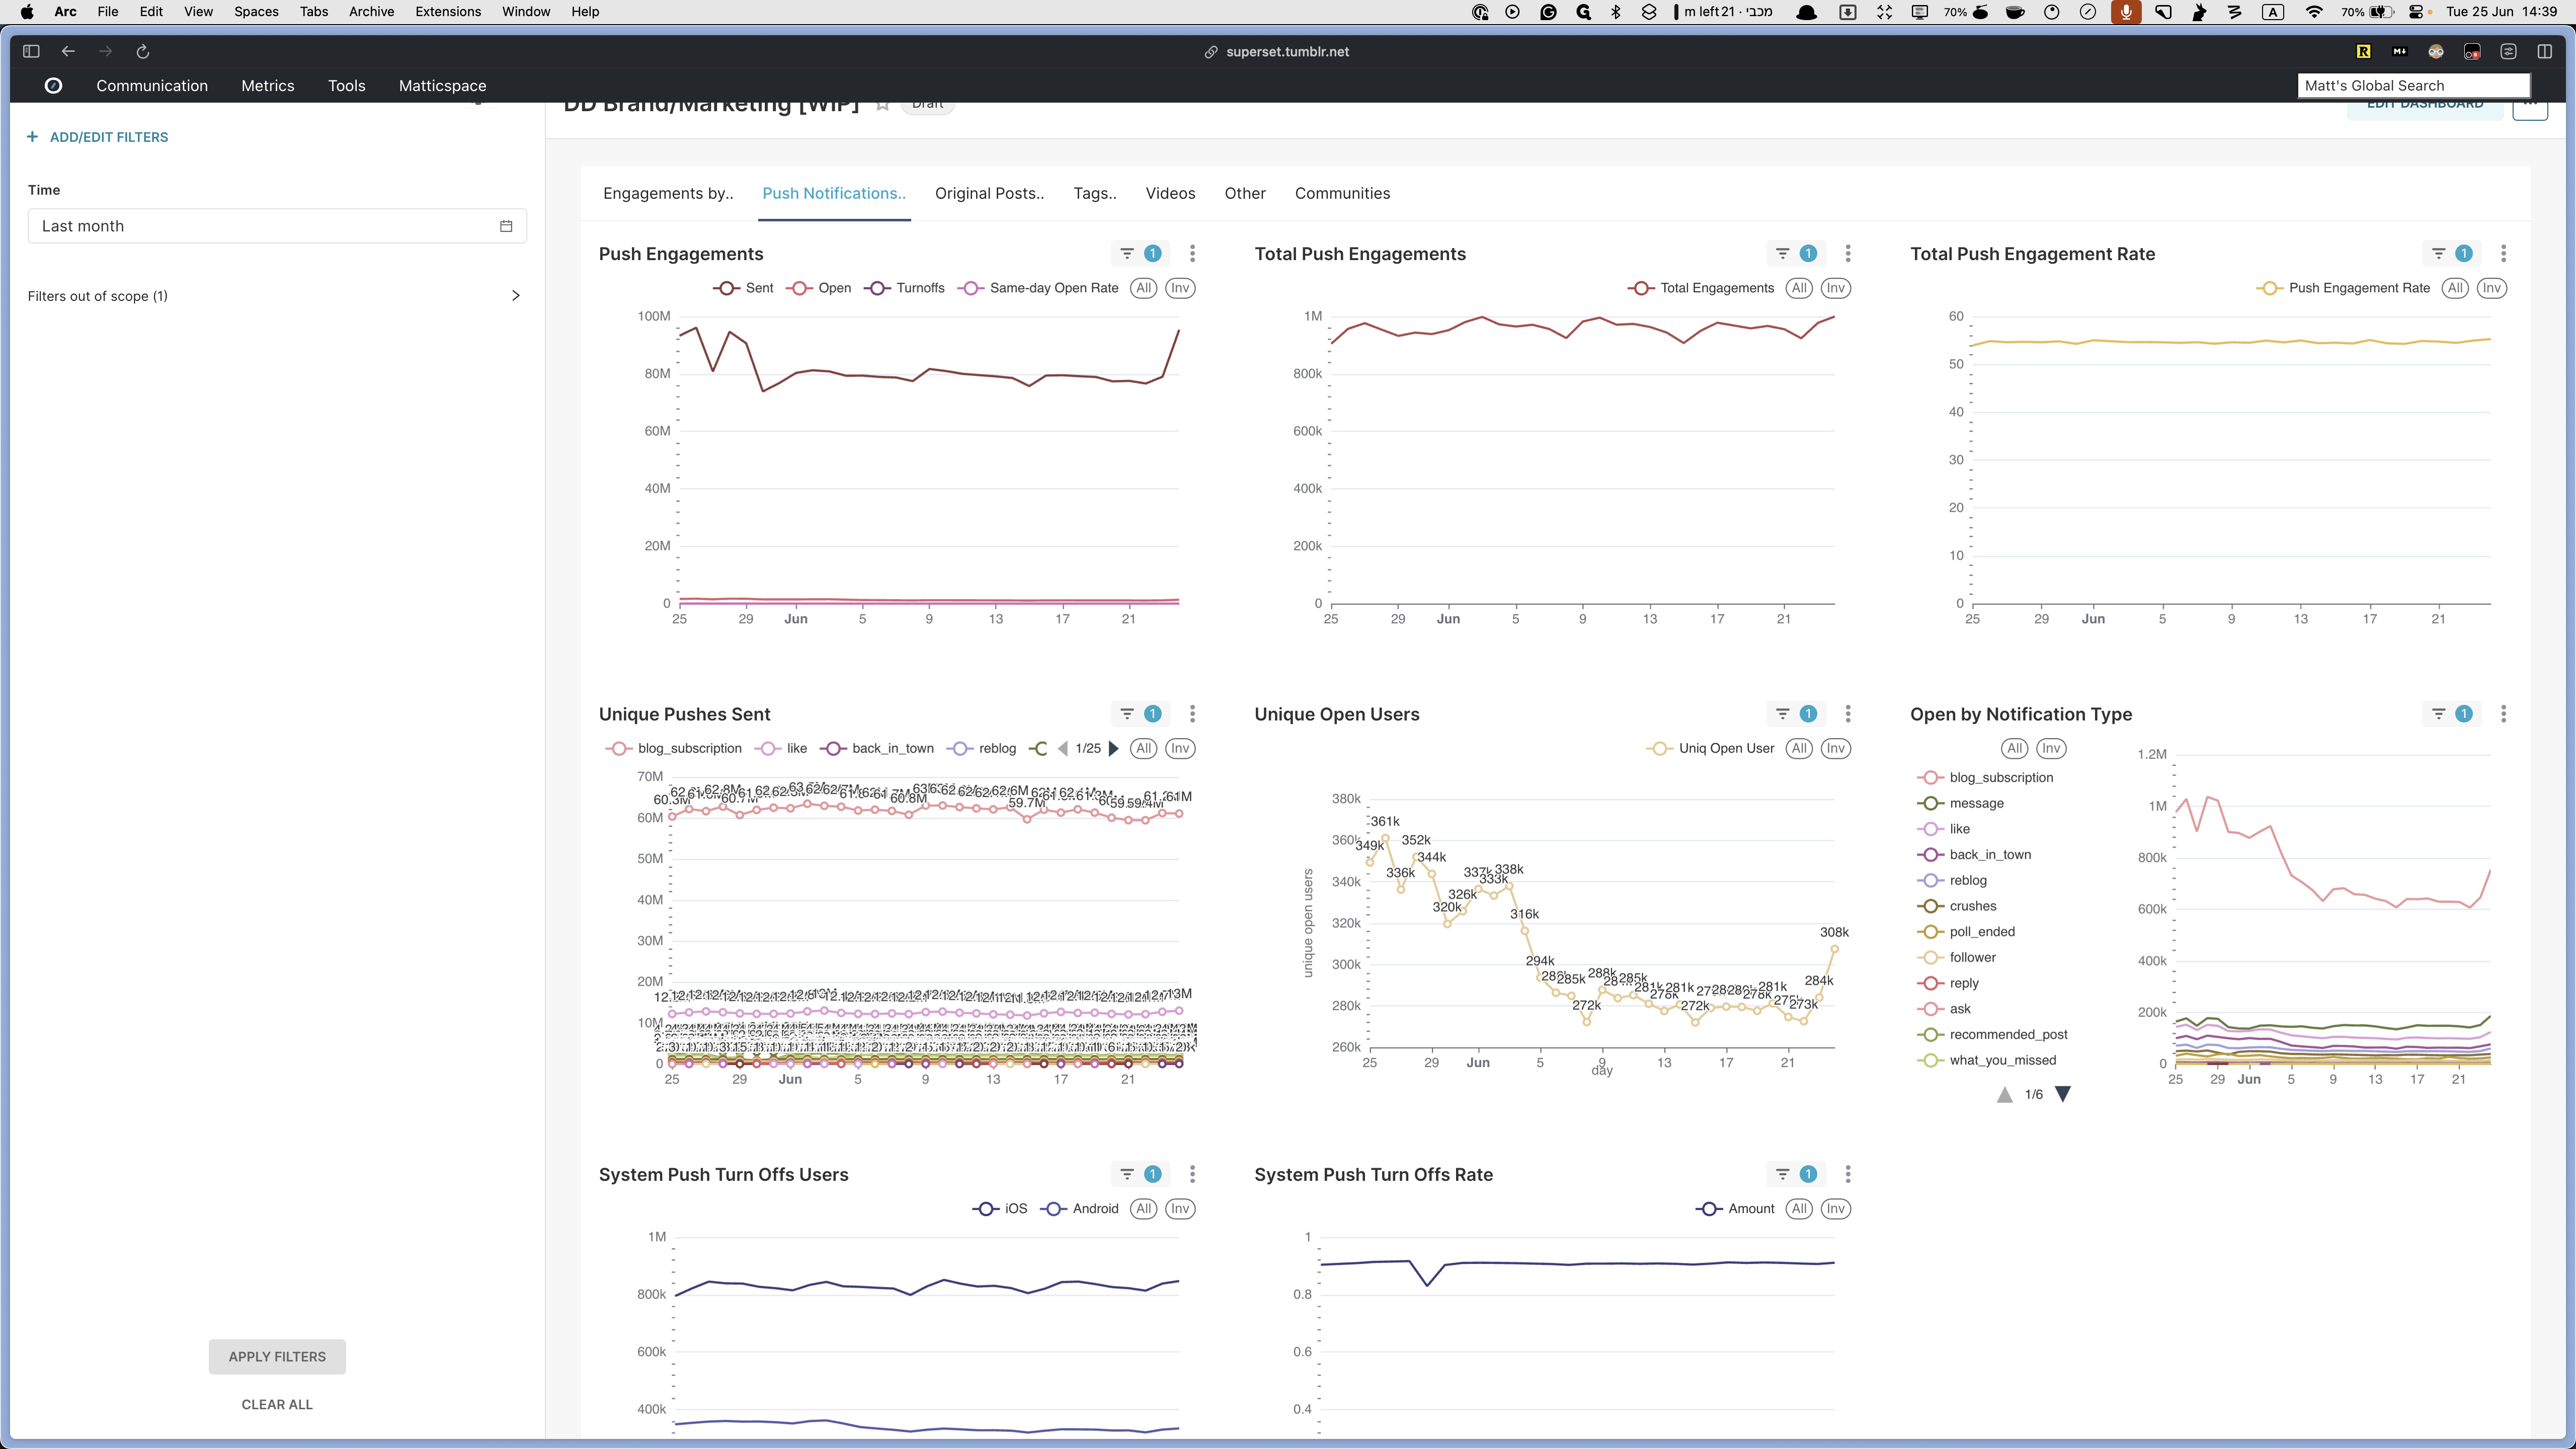Switch to Videos tab
The width and height of the screenshot is (2576, 1449).
point(1170,194)
